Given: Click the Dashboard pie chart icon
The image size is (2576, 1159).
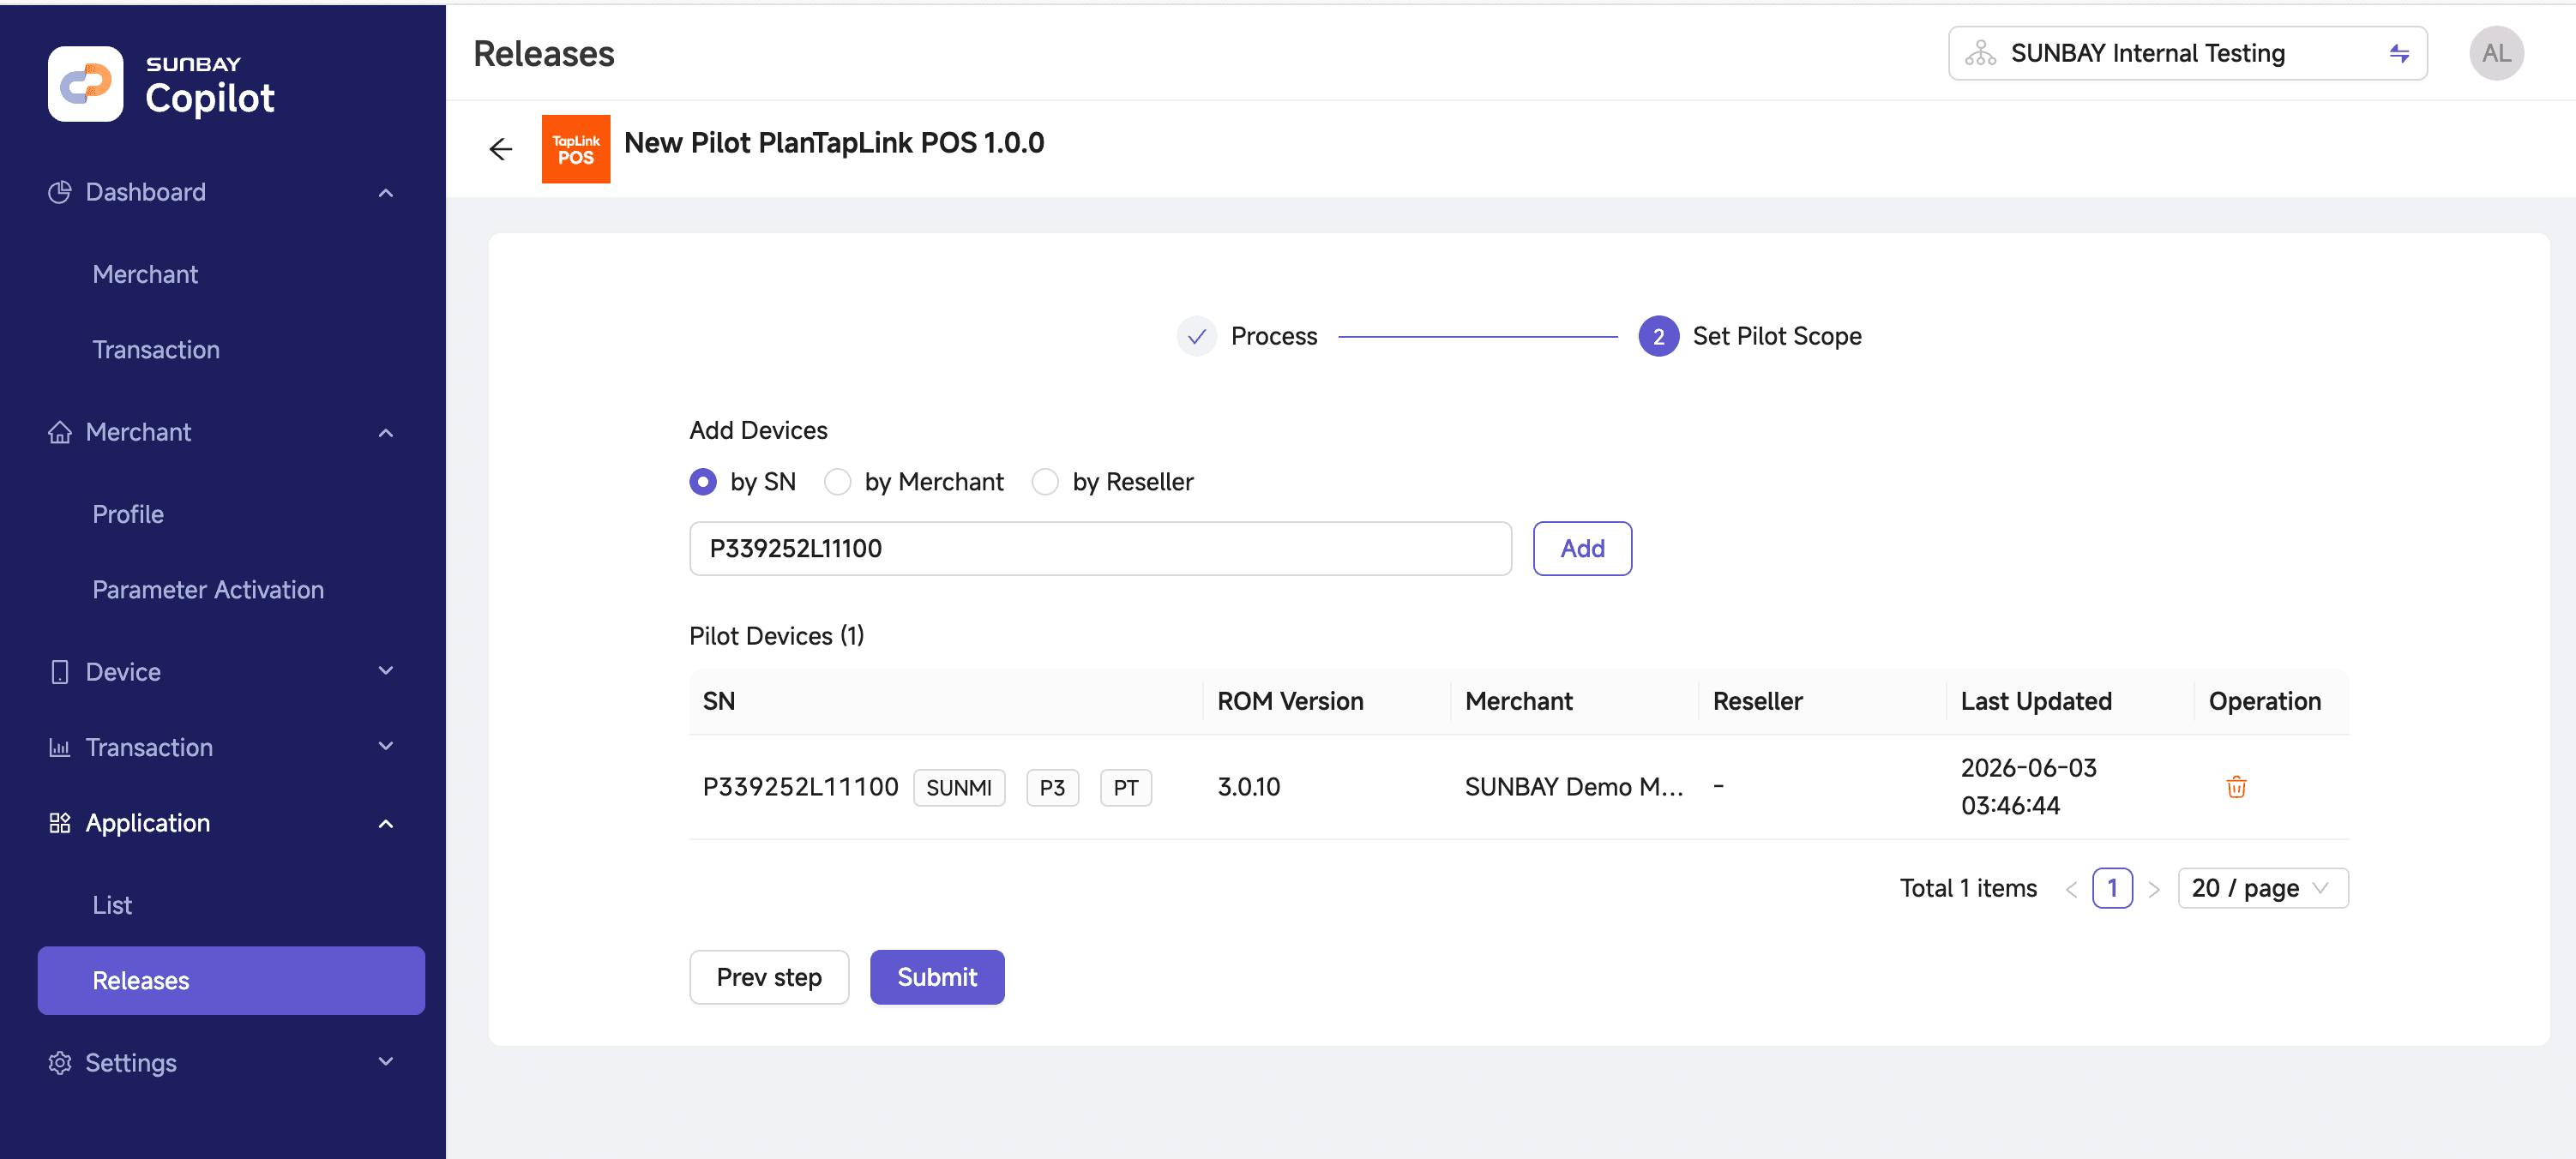Looking at the screenshot, I should (60, 192).
